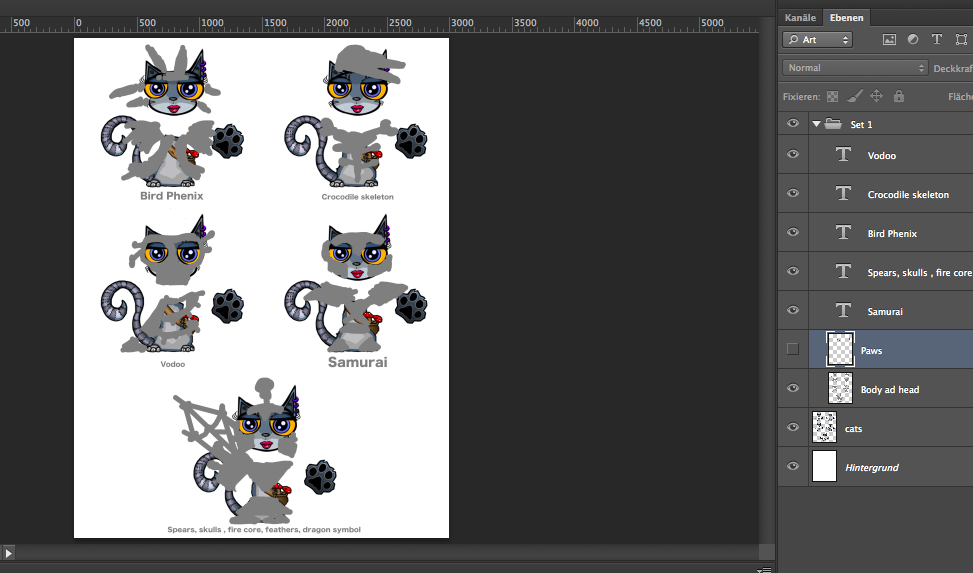
Task: Toggle visibility of the Vodoo text layer
Action: 793,155
